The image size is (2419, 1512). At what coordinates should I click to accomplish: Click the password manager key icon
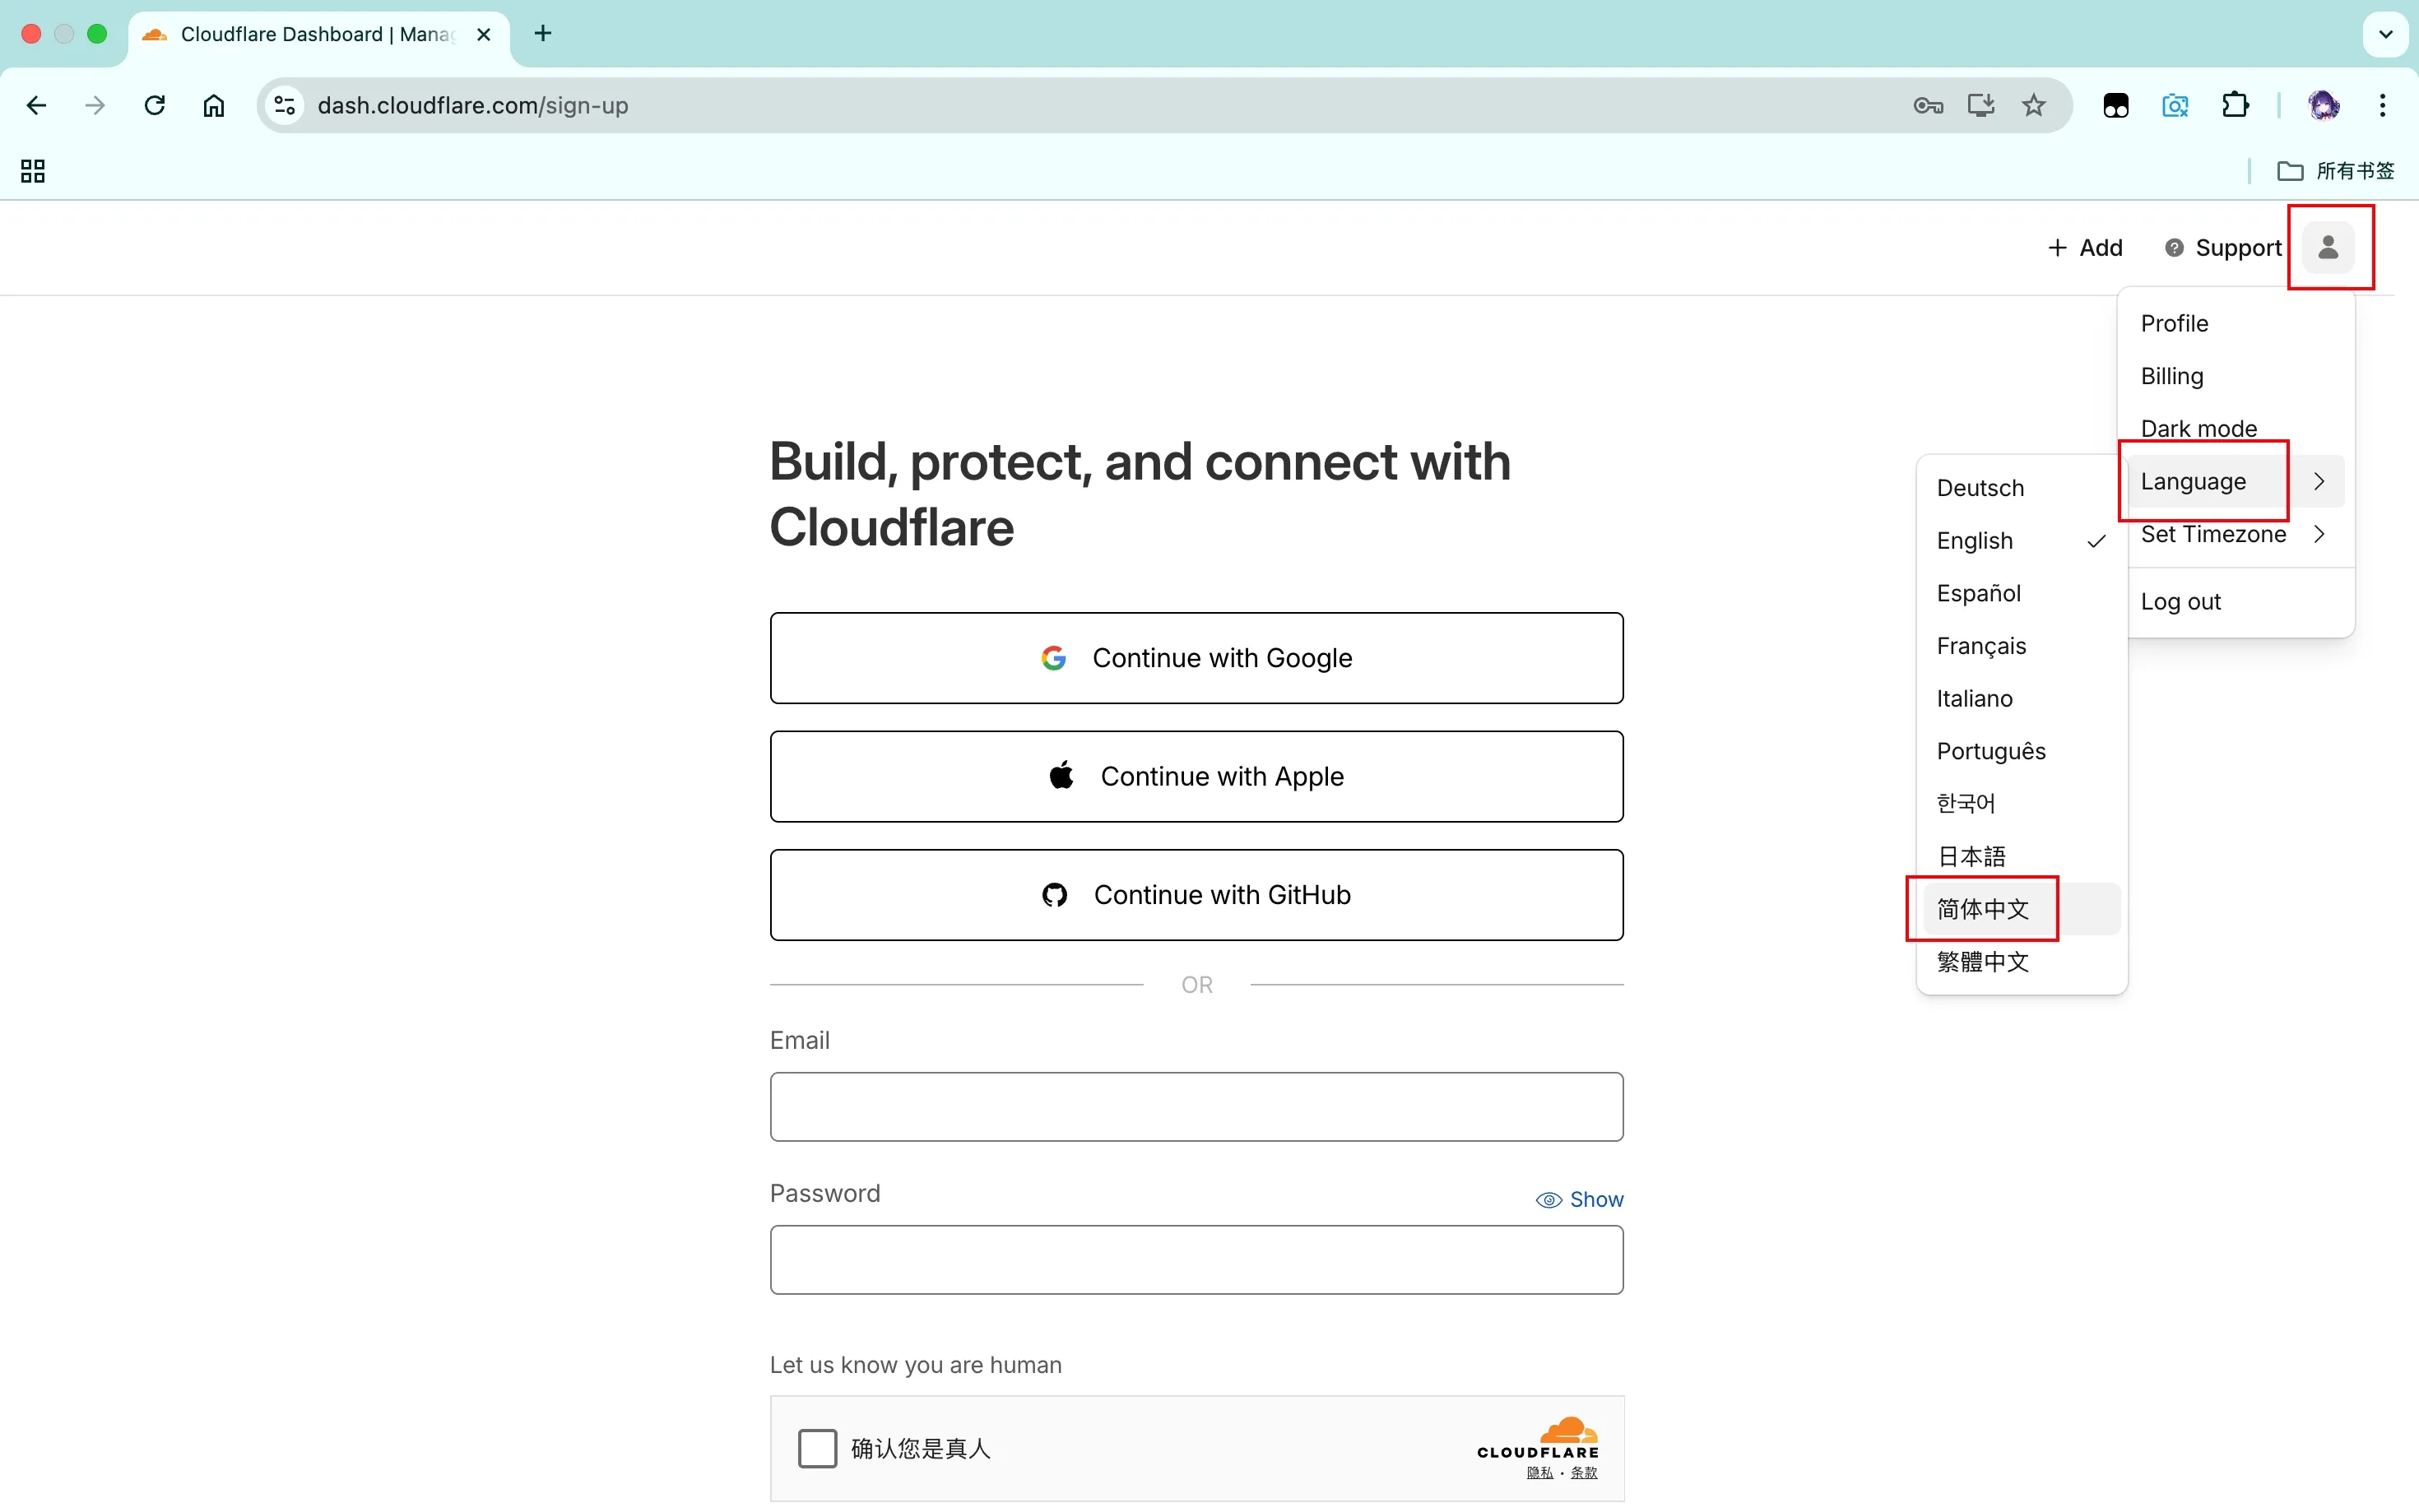(x=1927, y=105)
